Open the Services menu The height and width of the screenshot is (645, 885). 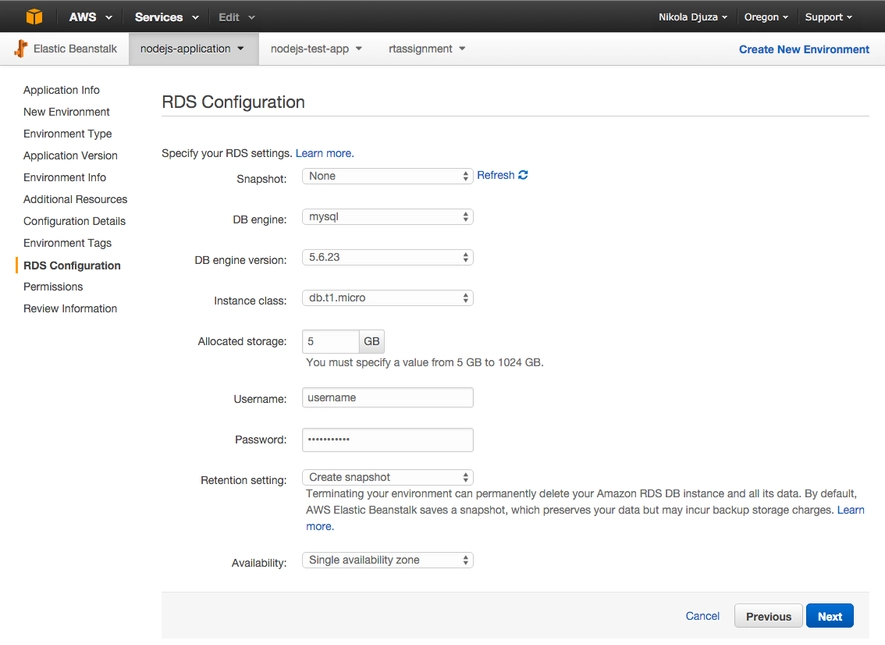[x=166, y=17]
